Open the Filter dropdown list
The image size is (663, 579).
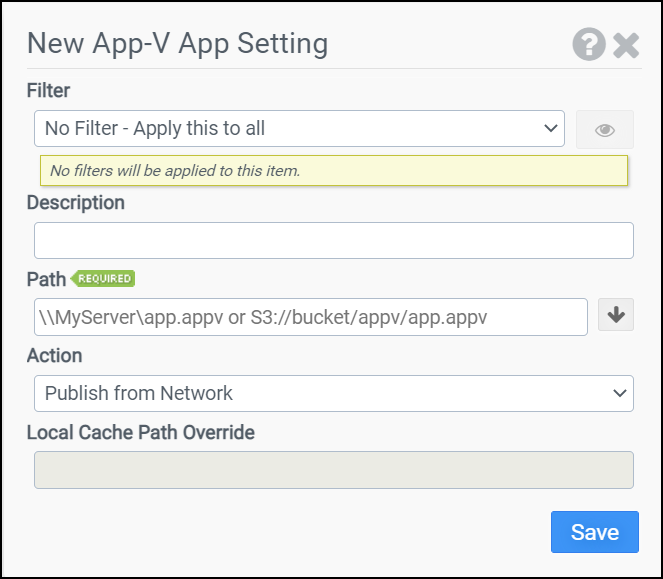(298, 128)
